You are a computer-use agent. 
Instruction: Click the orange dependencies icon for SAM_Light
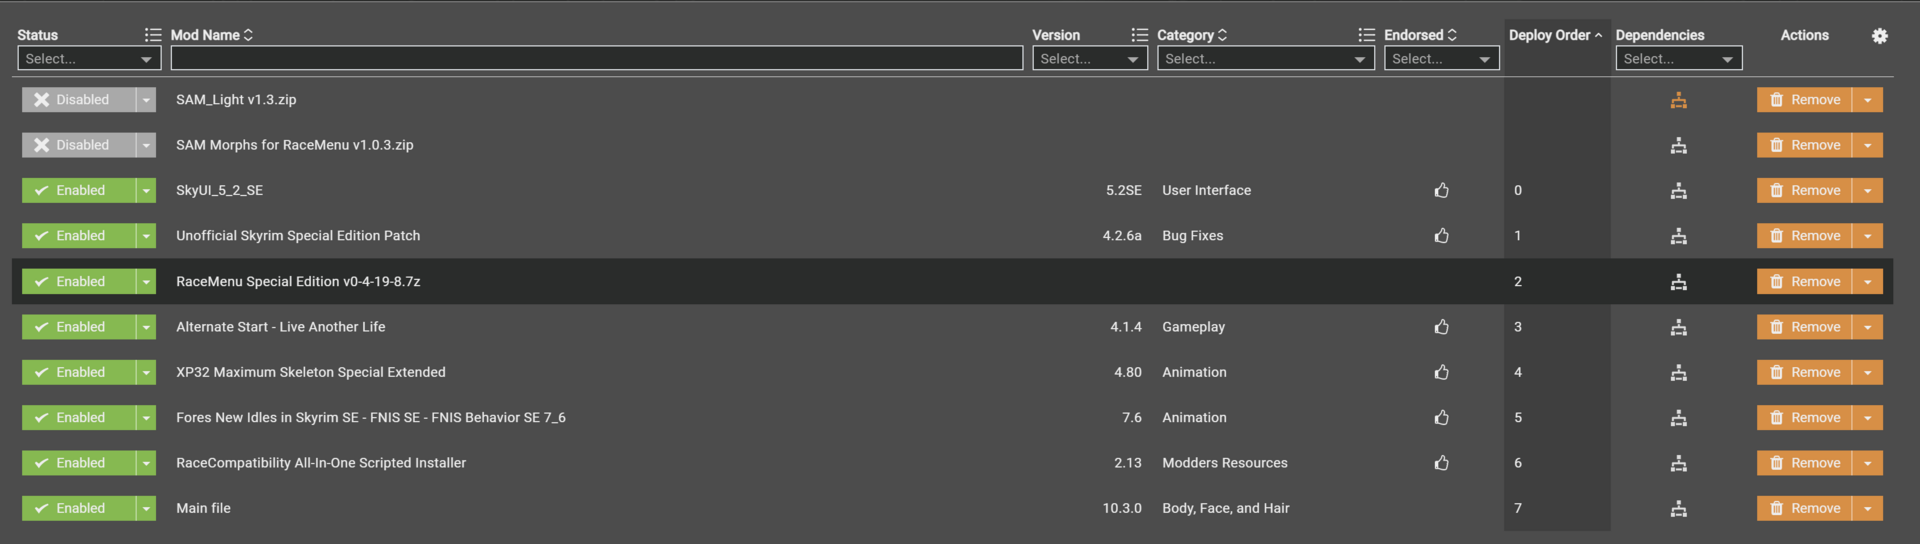click(1678, 100)
